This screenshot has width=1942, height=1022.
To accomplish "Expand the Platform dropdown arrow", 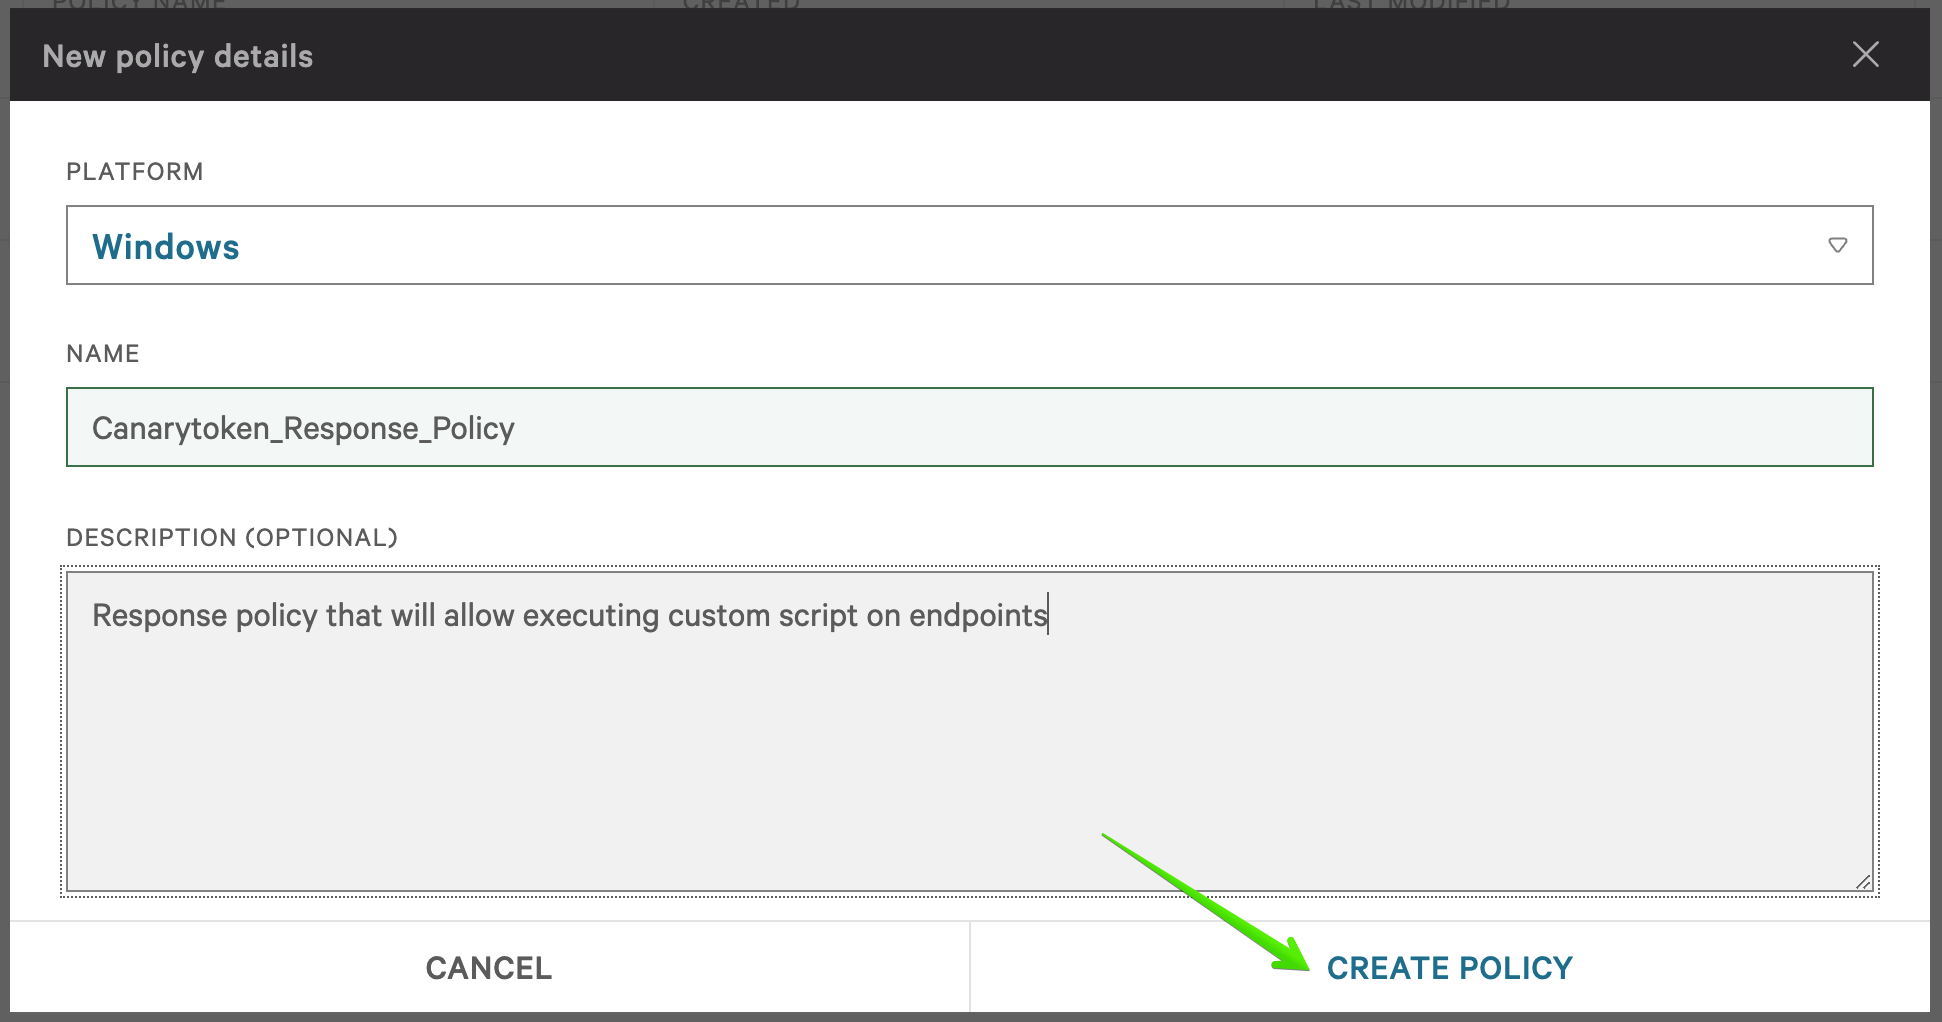I will click(x=1837, y=245).
